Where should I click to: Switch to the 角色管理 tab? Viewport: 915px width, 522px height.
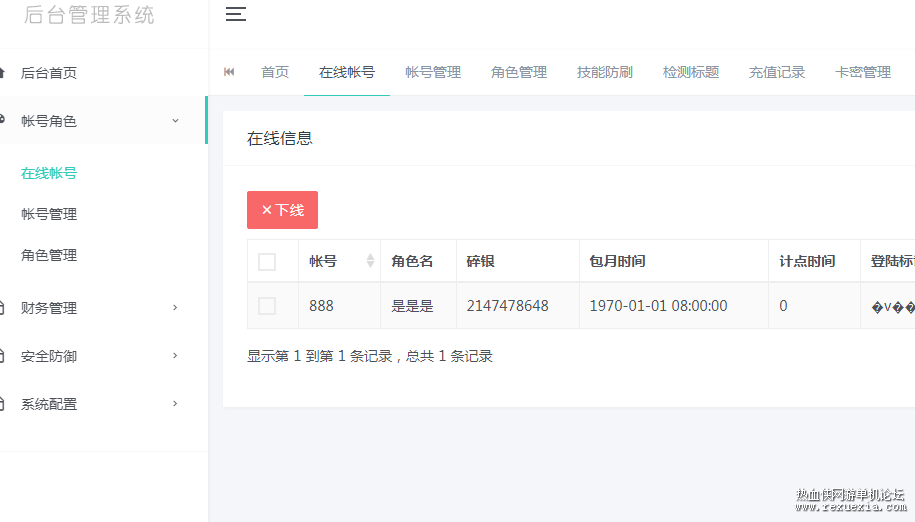[519, 72]
